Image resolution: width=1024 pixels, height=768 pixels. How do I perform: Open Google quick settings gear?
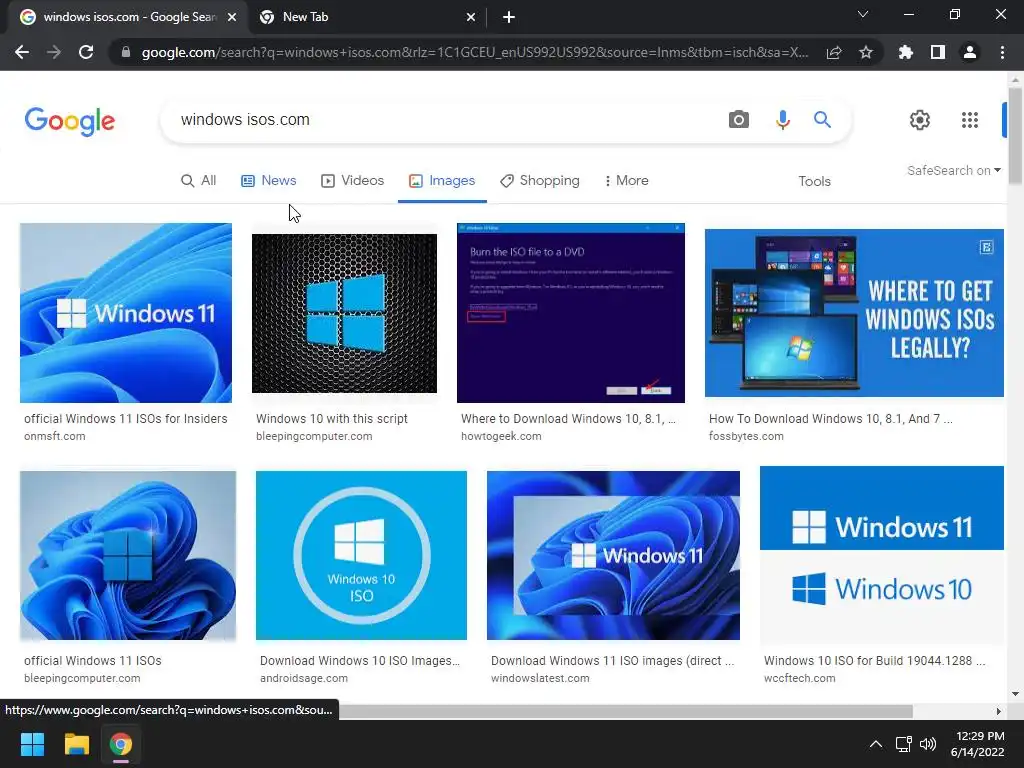click(920, 120)
